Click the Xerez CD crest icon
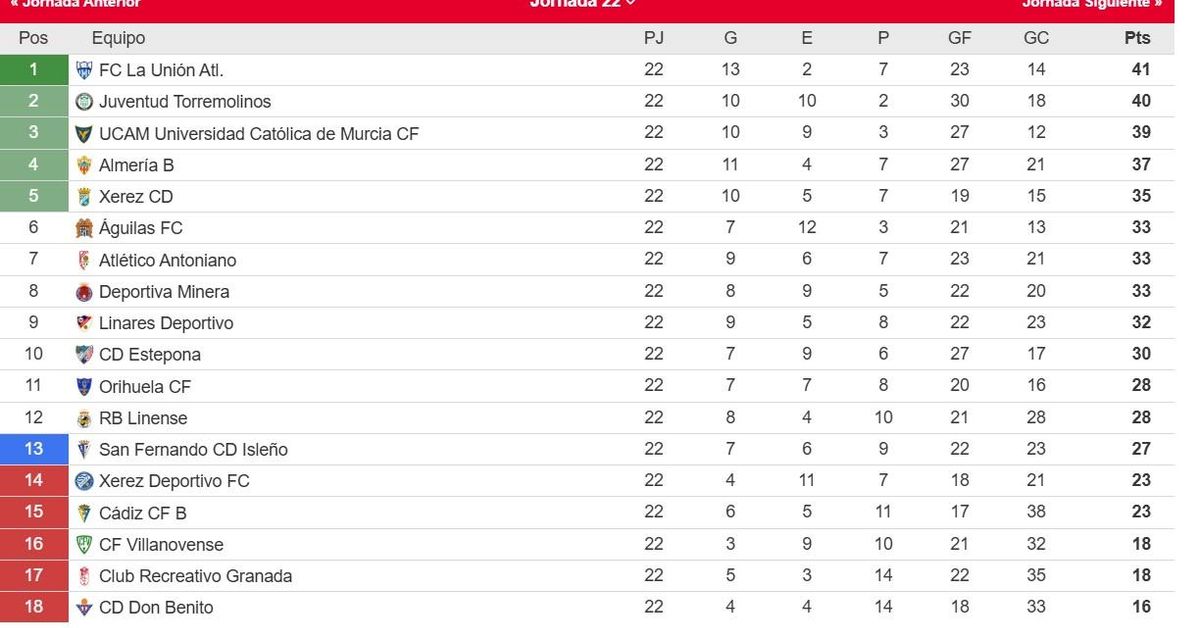This screenshot has height=628, width=1200. pyautogui.click(x=84, y=197)
